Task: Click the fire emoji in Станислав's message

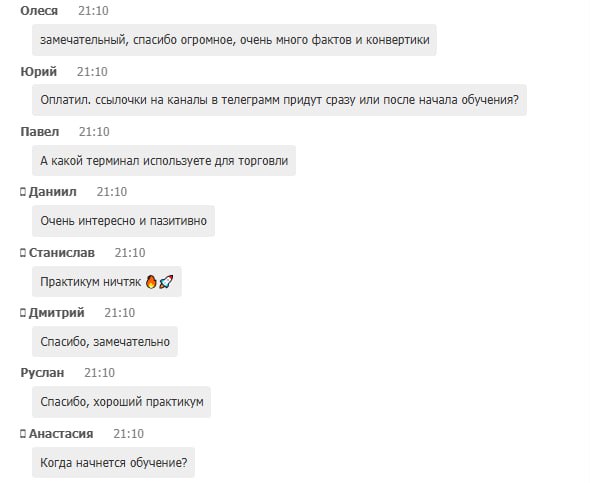Action: [x=151, y=281]
